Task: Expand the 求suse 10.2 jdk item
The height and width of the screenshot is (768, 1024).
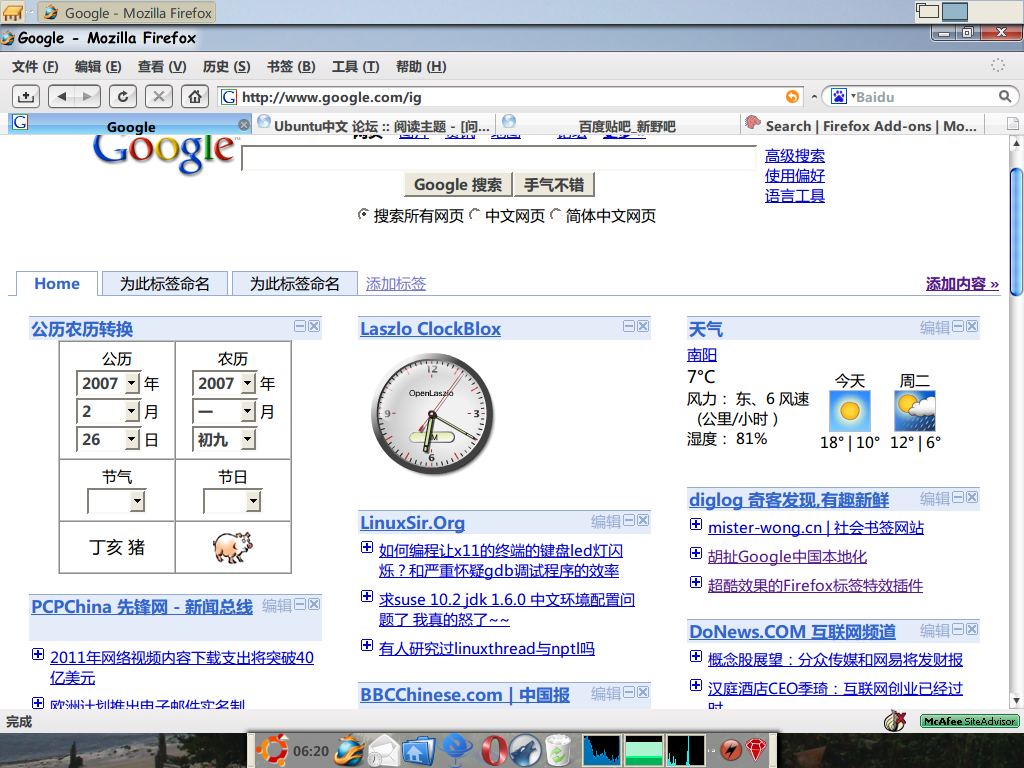Action: pos(367,596)
